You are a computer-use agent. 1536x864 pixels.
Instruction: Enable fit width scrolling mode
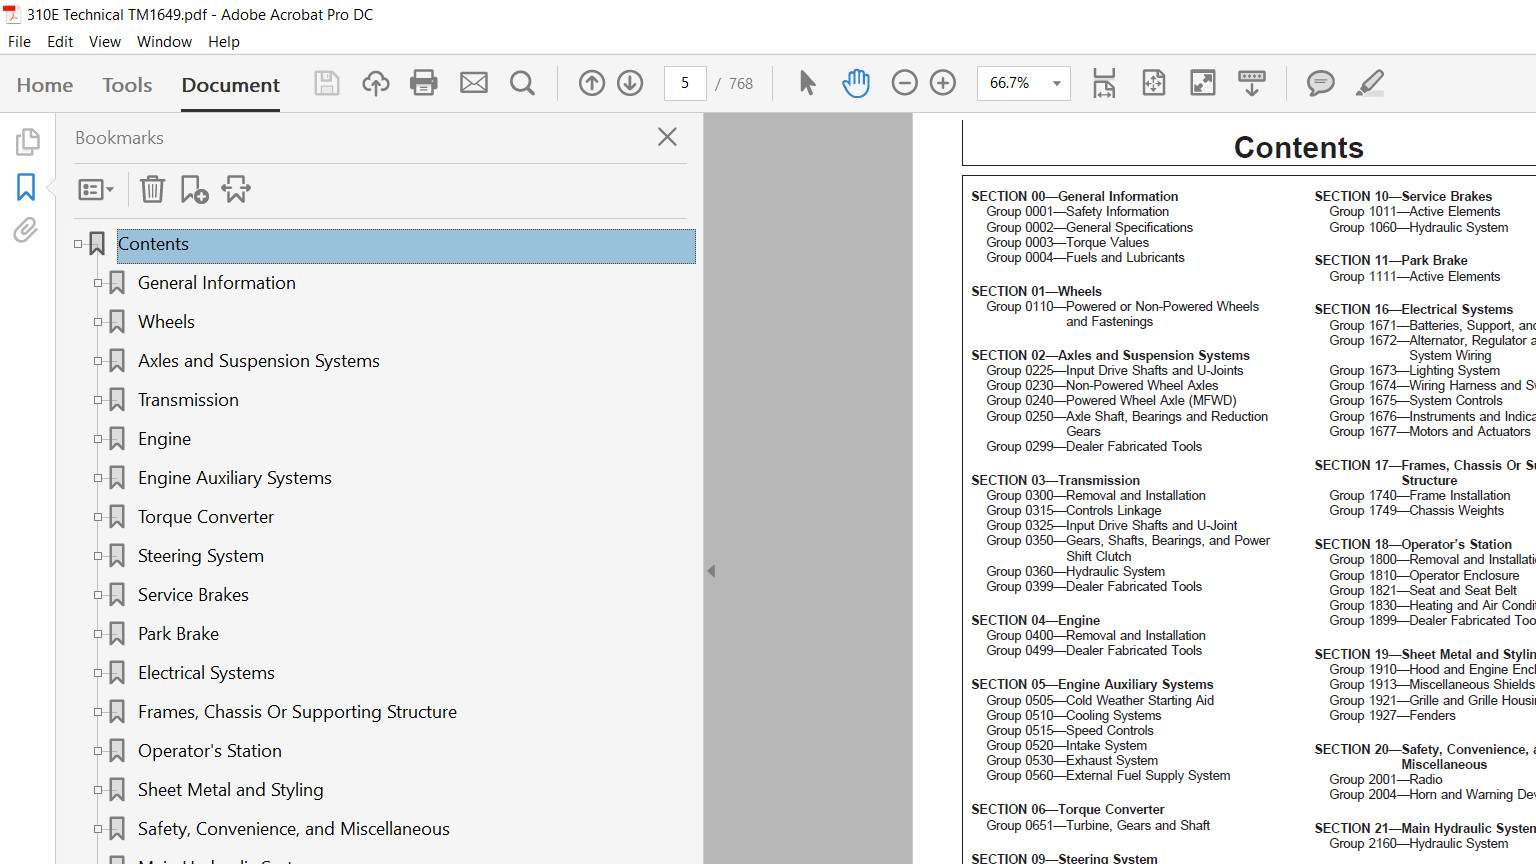pos(1104,83)
